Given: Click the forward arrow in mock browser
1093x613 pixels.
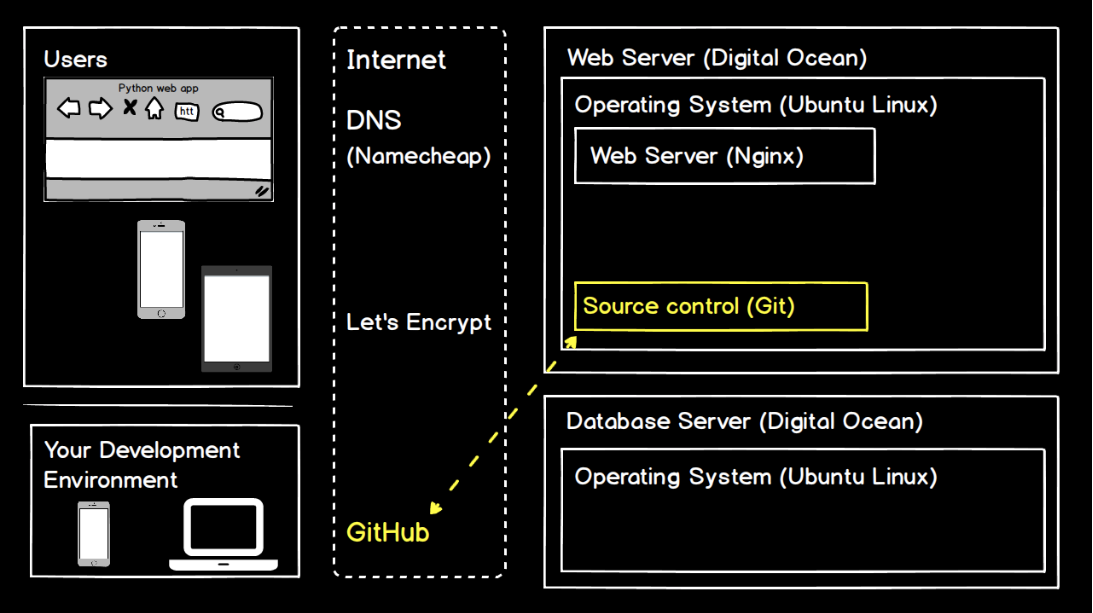Looking at the screenshot, I should point(100,108).
